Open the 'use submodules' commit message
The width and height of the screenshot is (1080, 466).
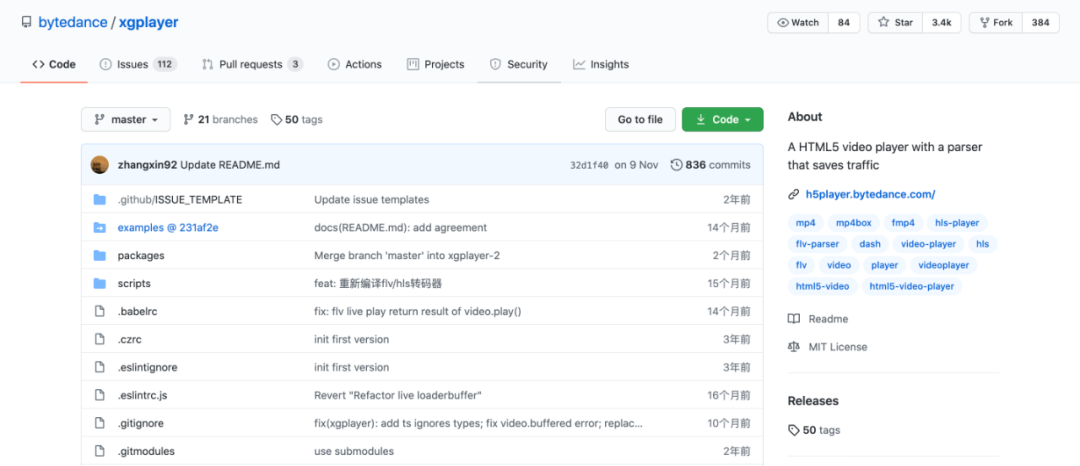(x=354, y=452)
